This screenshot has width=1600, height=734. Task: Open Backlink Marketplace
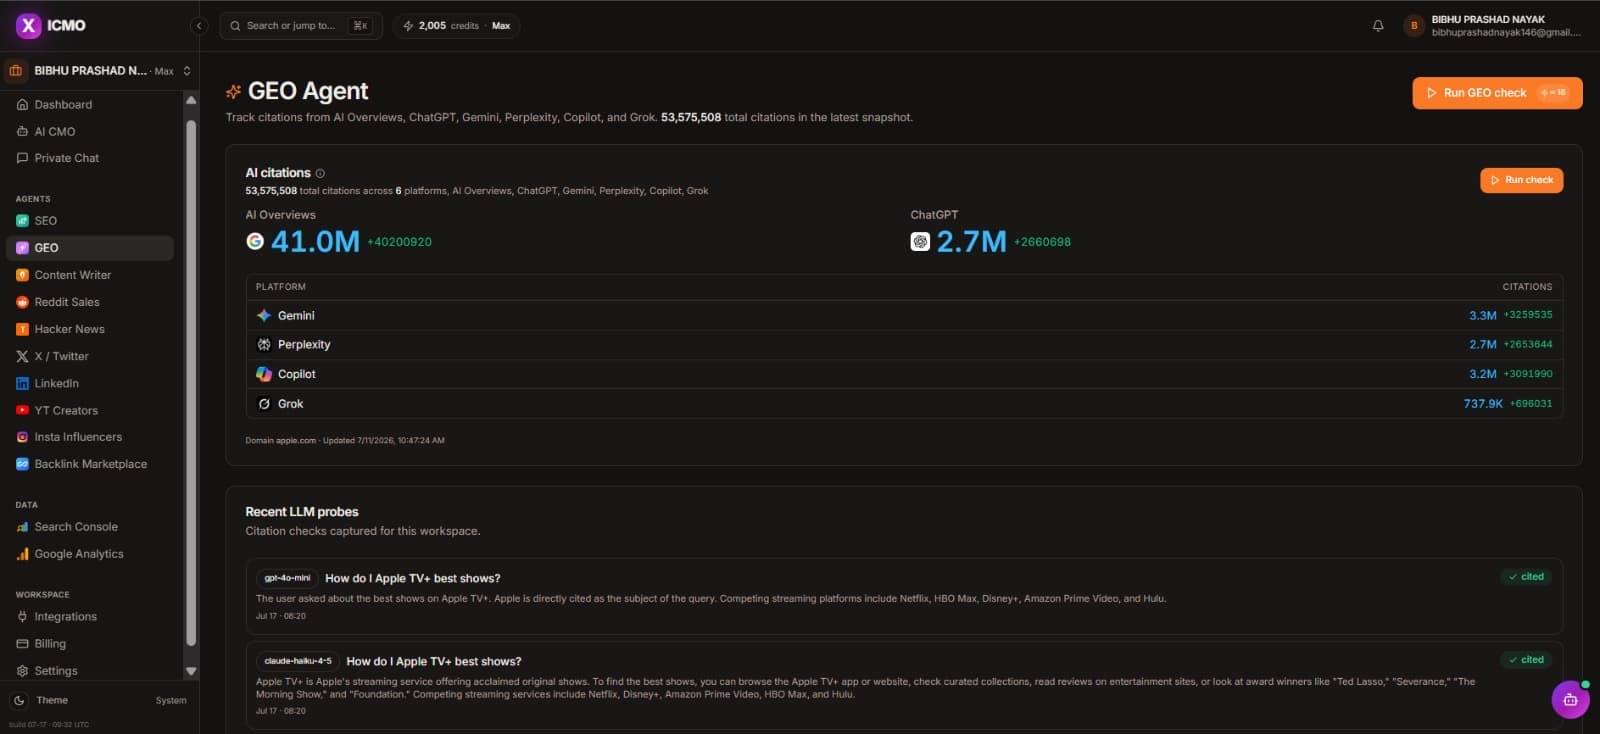click(90, 464)
